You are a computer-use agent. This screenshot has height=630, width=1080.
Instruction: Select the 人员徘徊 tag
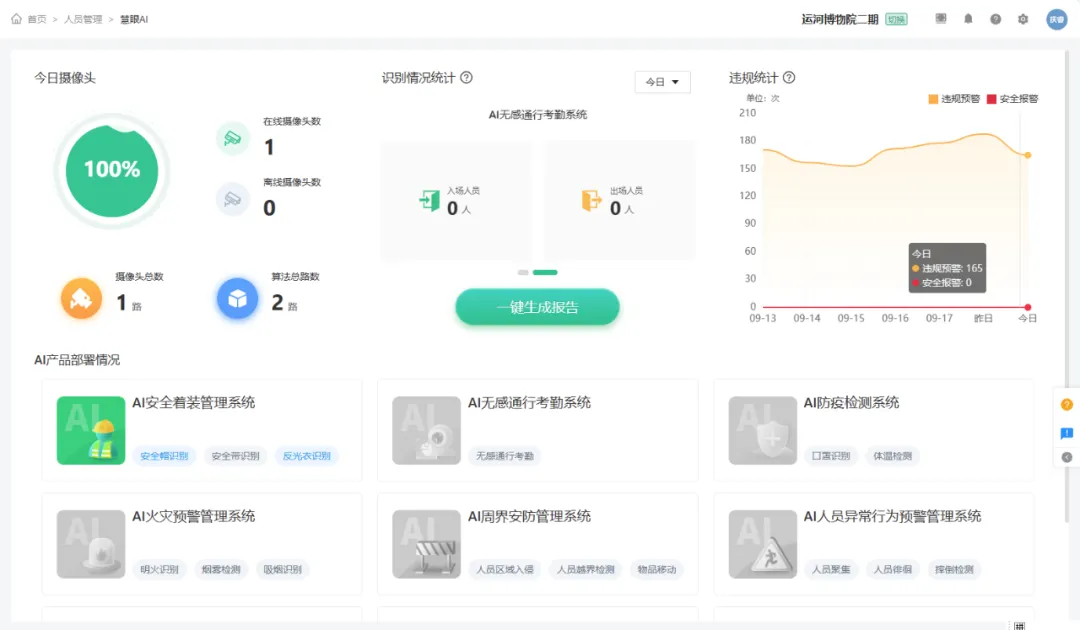[893, 569]
